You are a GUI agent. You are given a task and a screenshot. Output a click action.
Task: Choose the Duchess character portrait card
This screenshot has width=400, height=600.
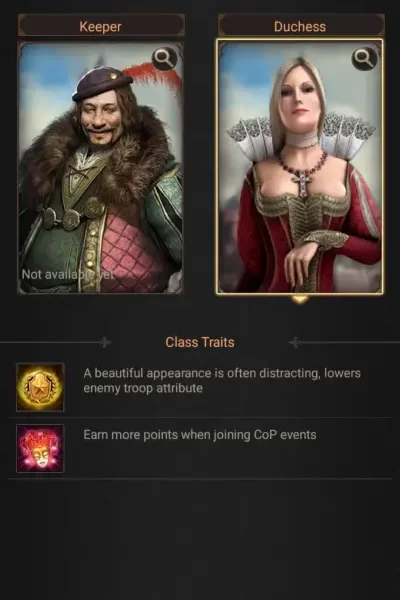click(300, 167)
